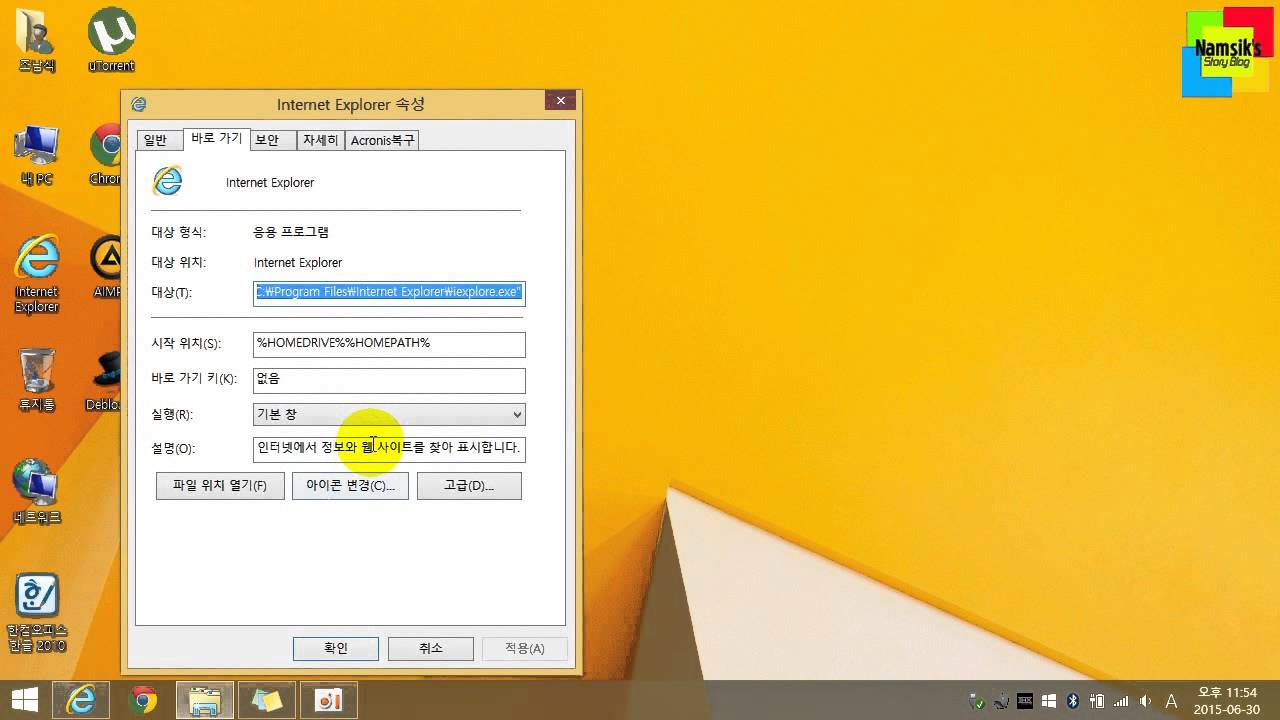Viewport: 1280px width, 720px height.
Task: Launch uTorrent from the desktop
Action: point(111,40)
